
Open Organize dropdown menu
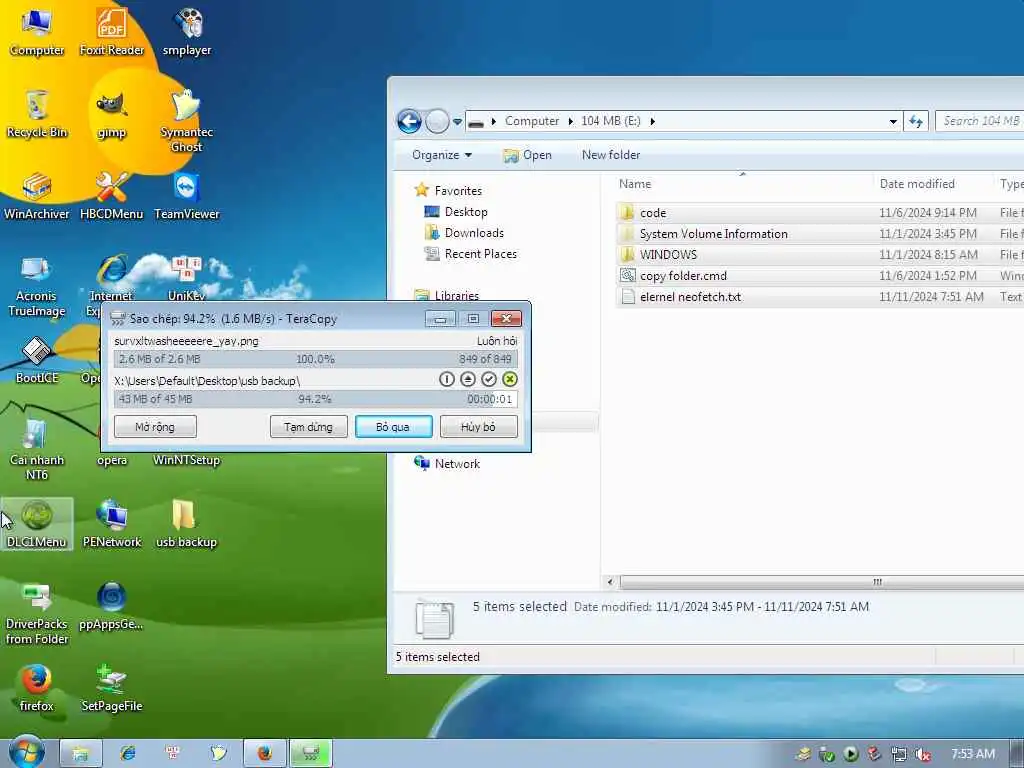click(x=441, y=155)
